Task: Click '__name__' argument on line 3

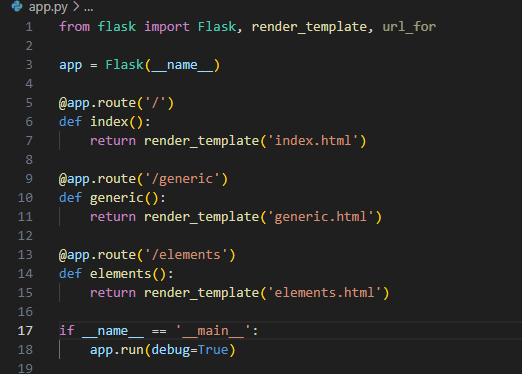Action: (182, 65)
